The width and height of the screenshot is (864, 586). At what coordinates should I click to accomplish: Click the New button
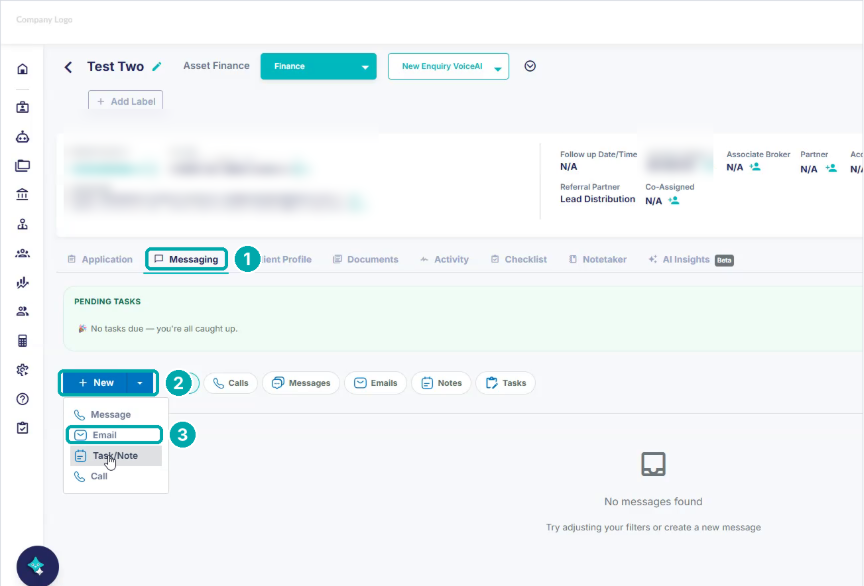(x=96, y=383)
